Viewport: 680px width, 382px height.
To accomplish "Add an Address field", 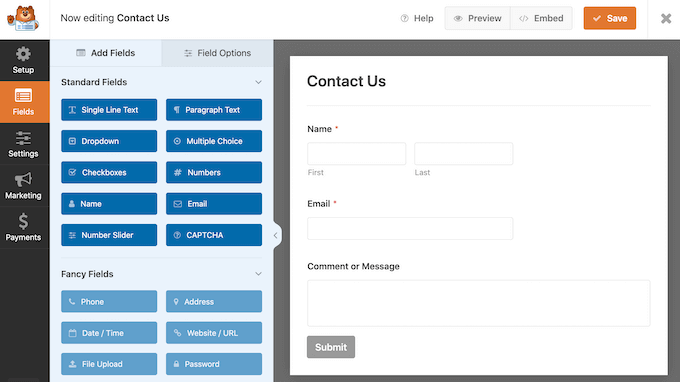I will 214,301.
